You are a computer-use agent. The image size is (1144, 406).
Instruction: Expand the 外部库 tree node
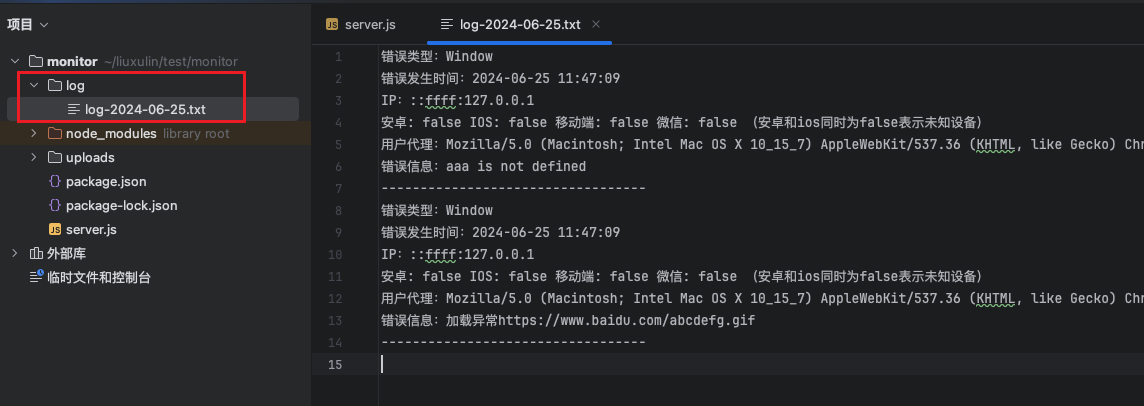coord(15,254)
